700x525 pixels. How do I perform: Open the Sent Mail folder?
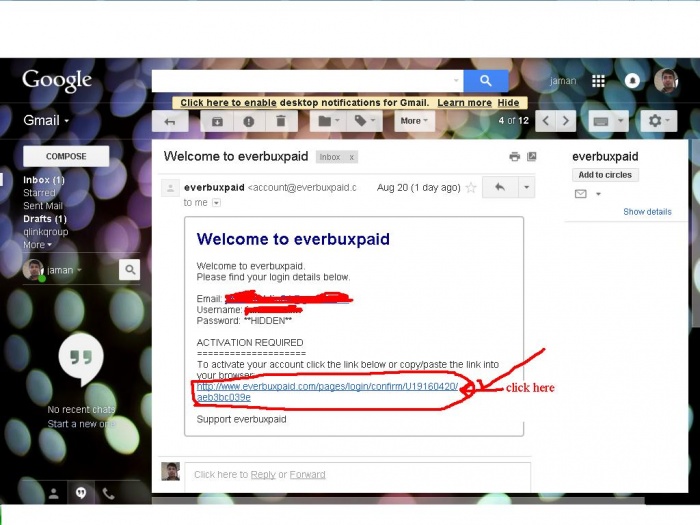coord(43,206)
